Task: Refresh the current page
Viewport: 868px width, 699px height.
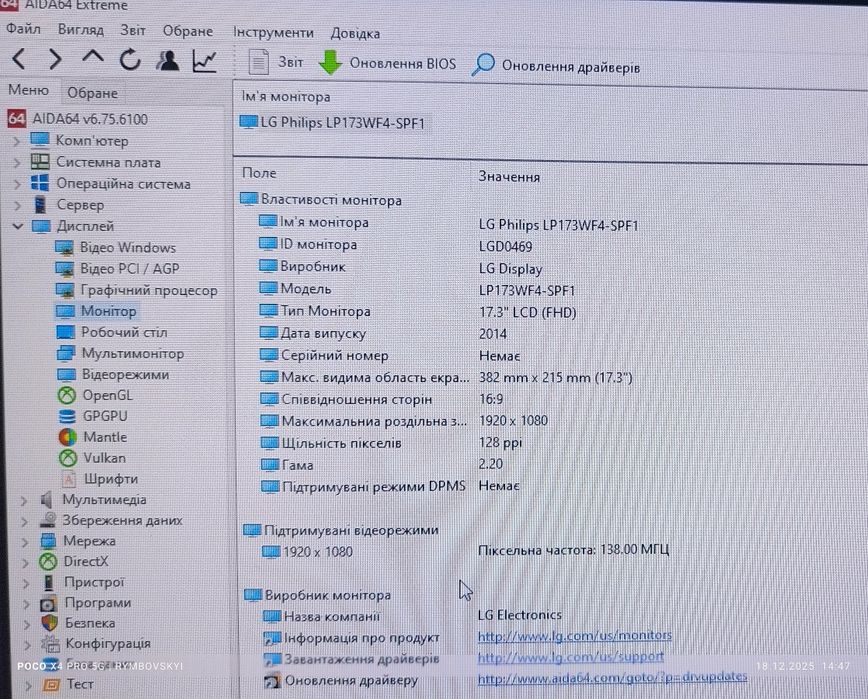Action: [130, 59]
